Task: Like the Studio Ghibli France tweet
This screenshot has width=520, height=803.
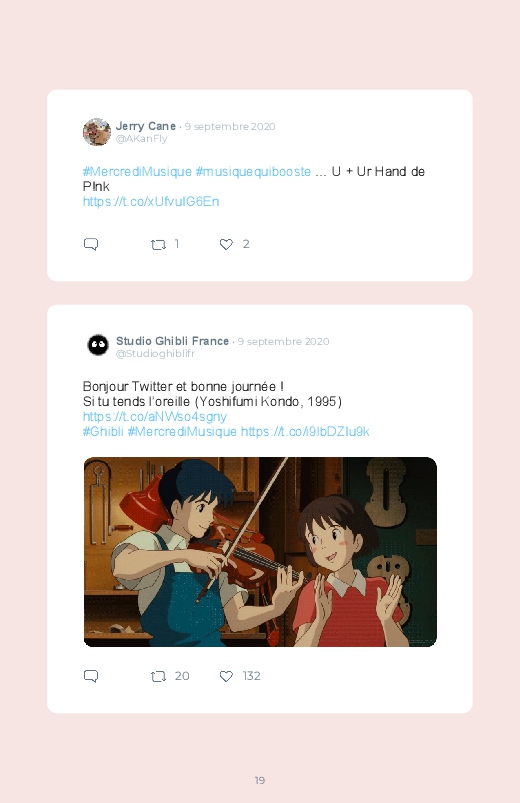Action: pos(226,676)
